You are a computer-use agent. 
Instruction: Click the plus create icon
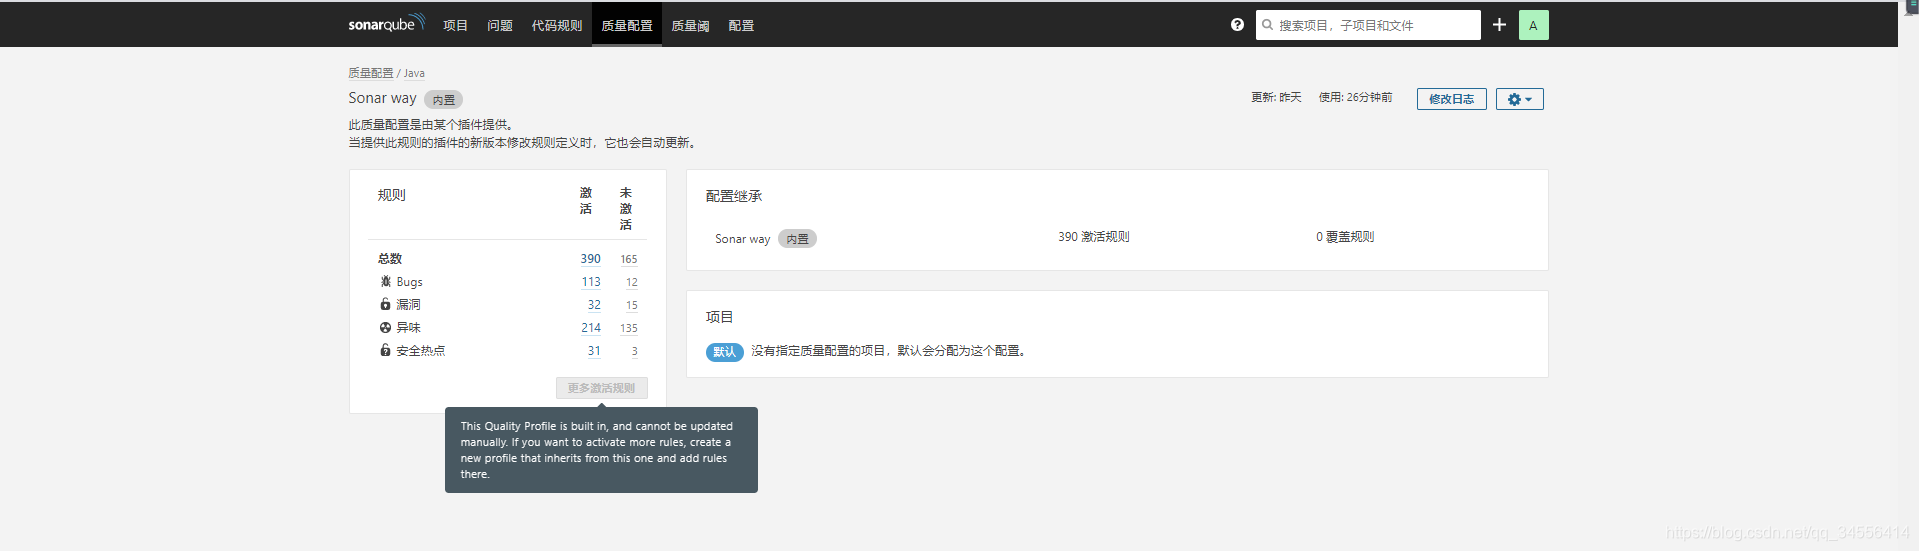1499,25
